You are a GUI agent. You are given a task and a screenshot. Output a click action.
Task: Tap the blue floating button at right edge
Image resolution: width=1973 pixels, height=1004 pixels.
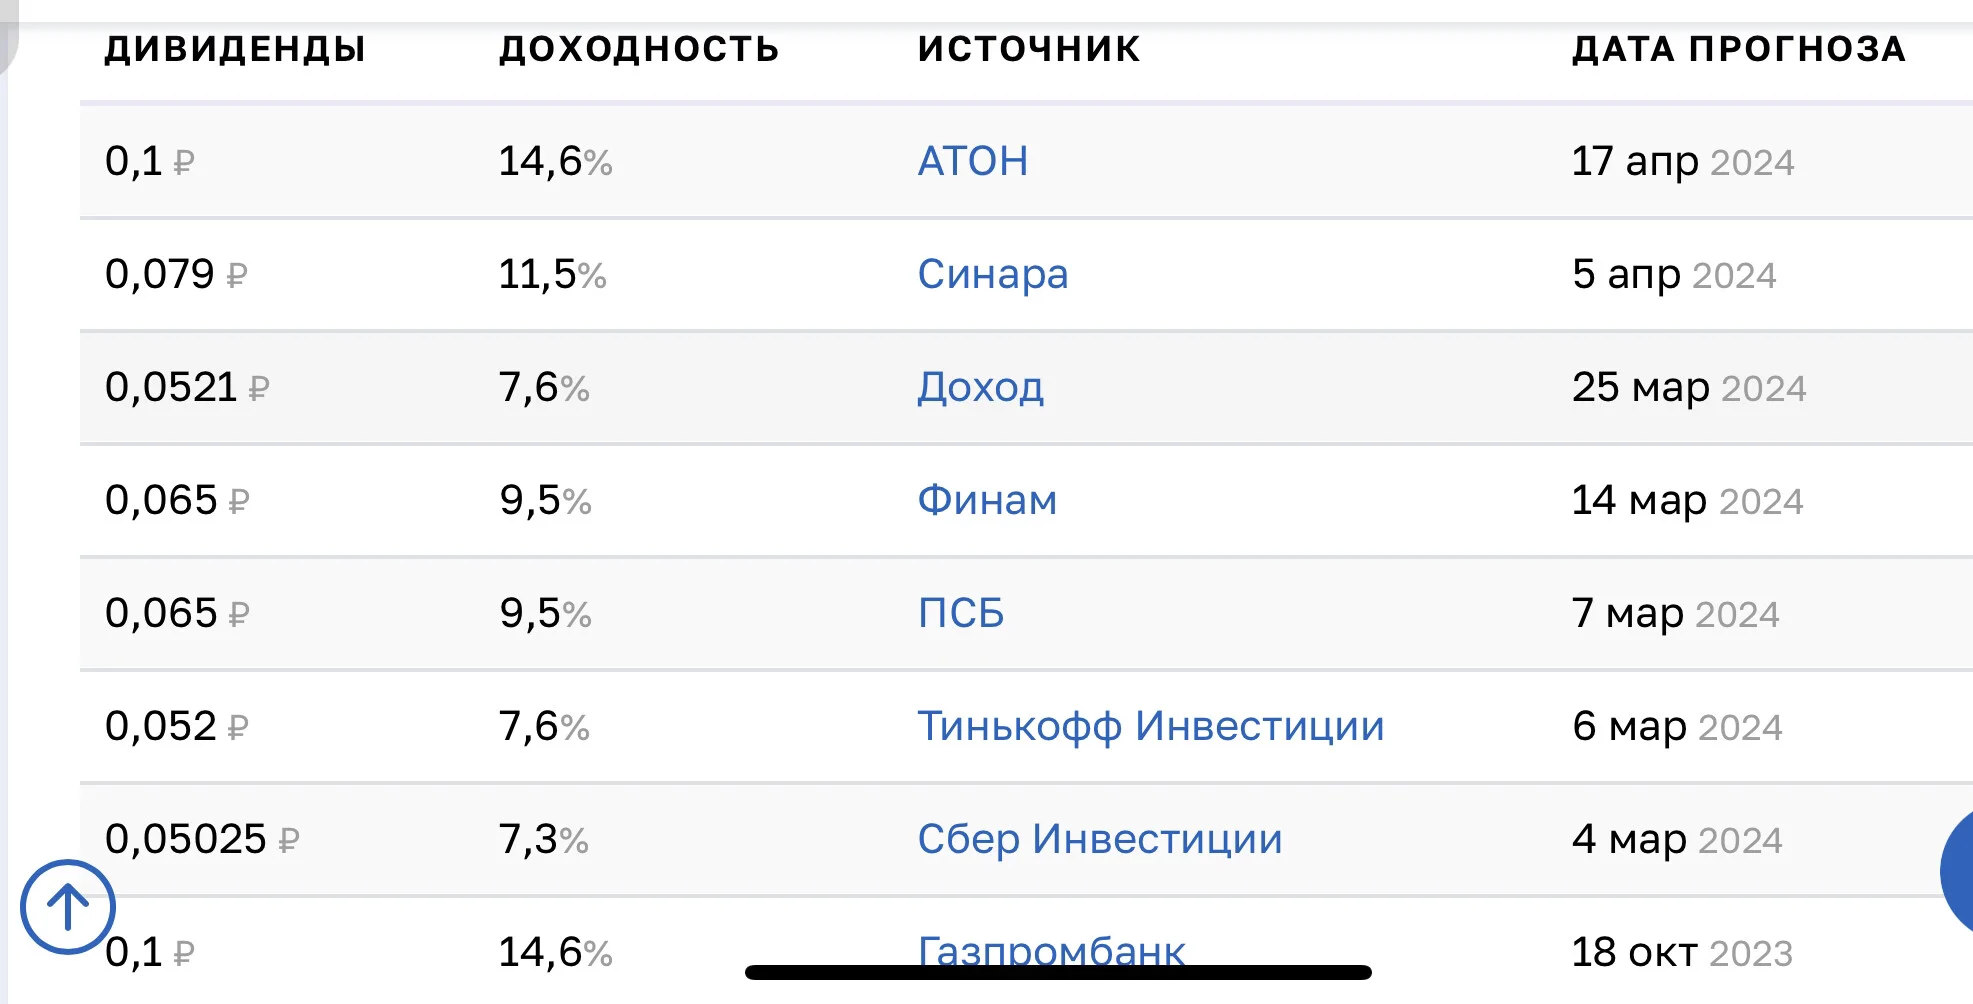coord(1957,872)
